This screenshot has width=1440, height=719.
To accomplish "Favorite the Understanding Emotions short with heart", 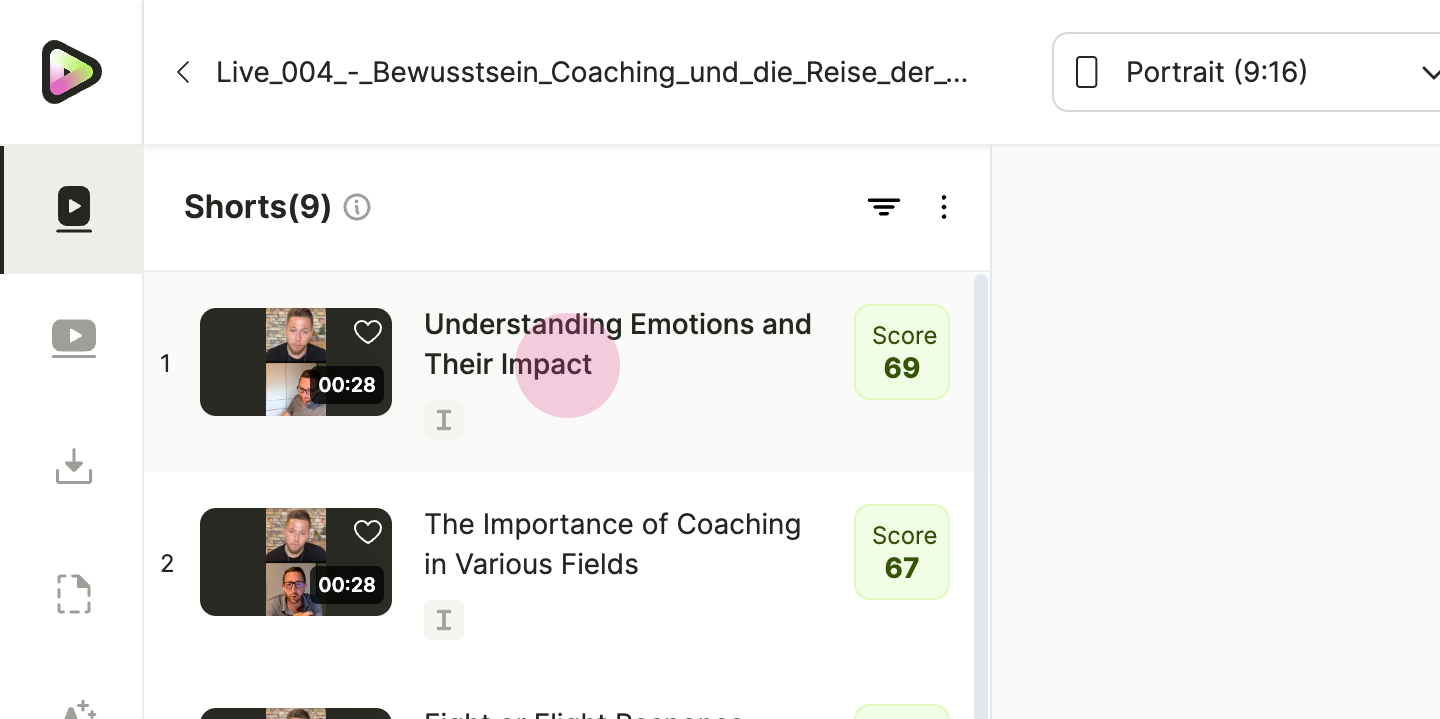I will pyautogui.click(x=368, y=332).
